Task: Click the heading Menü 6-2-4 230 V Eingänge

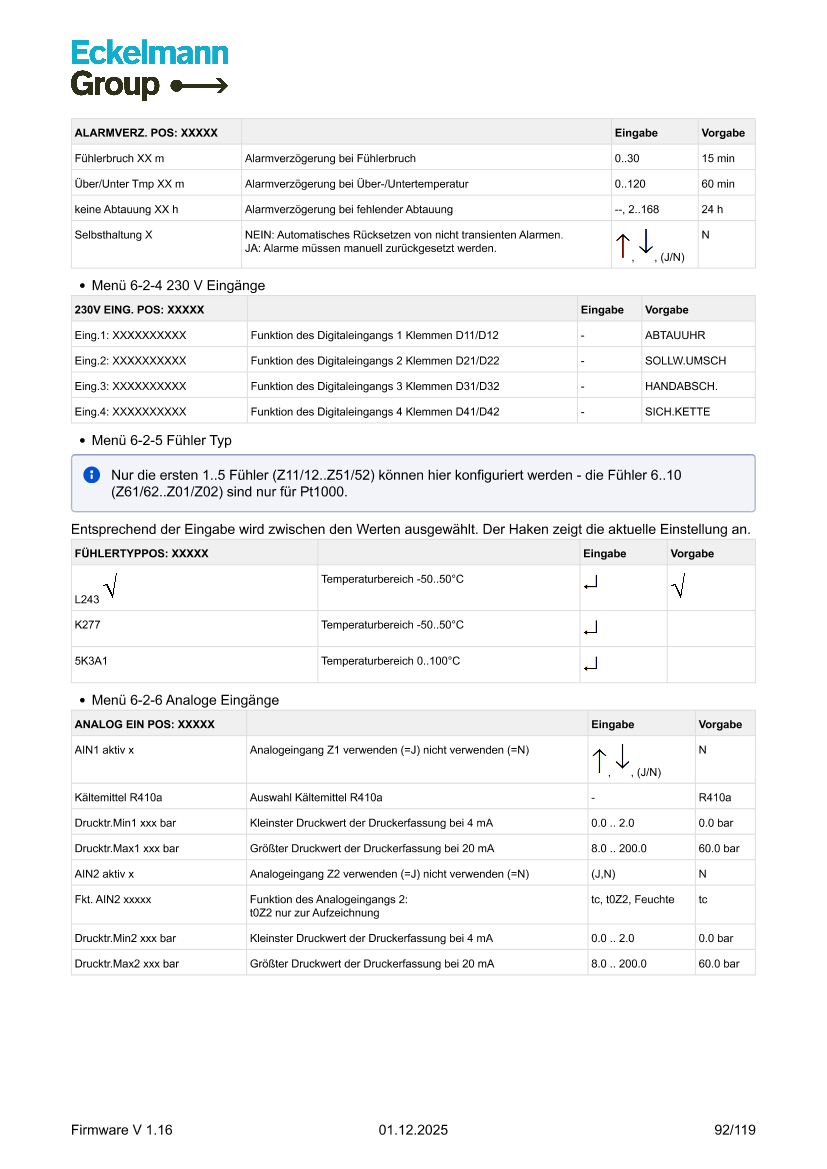Action: [x=178, y=285]
